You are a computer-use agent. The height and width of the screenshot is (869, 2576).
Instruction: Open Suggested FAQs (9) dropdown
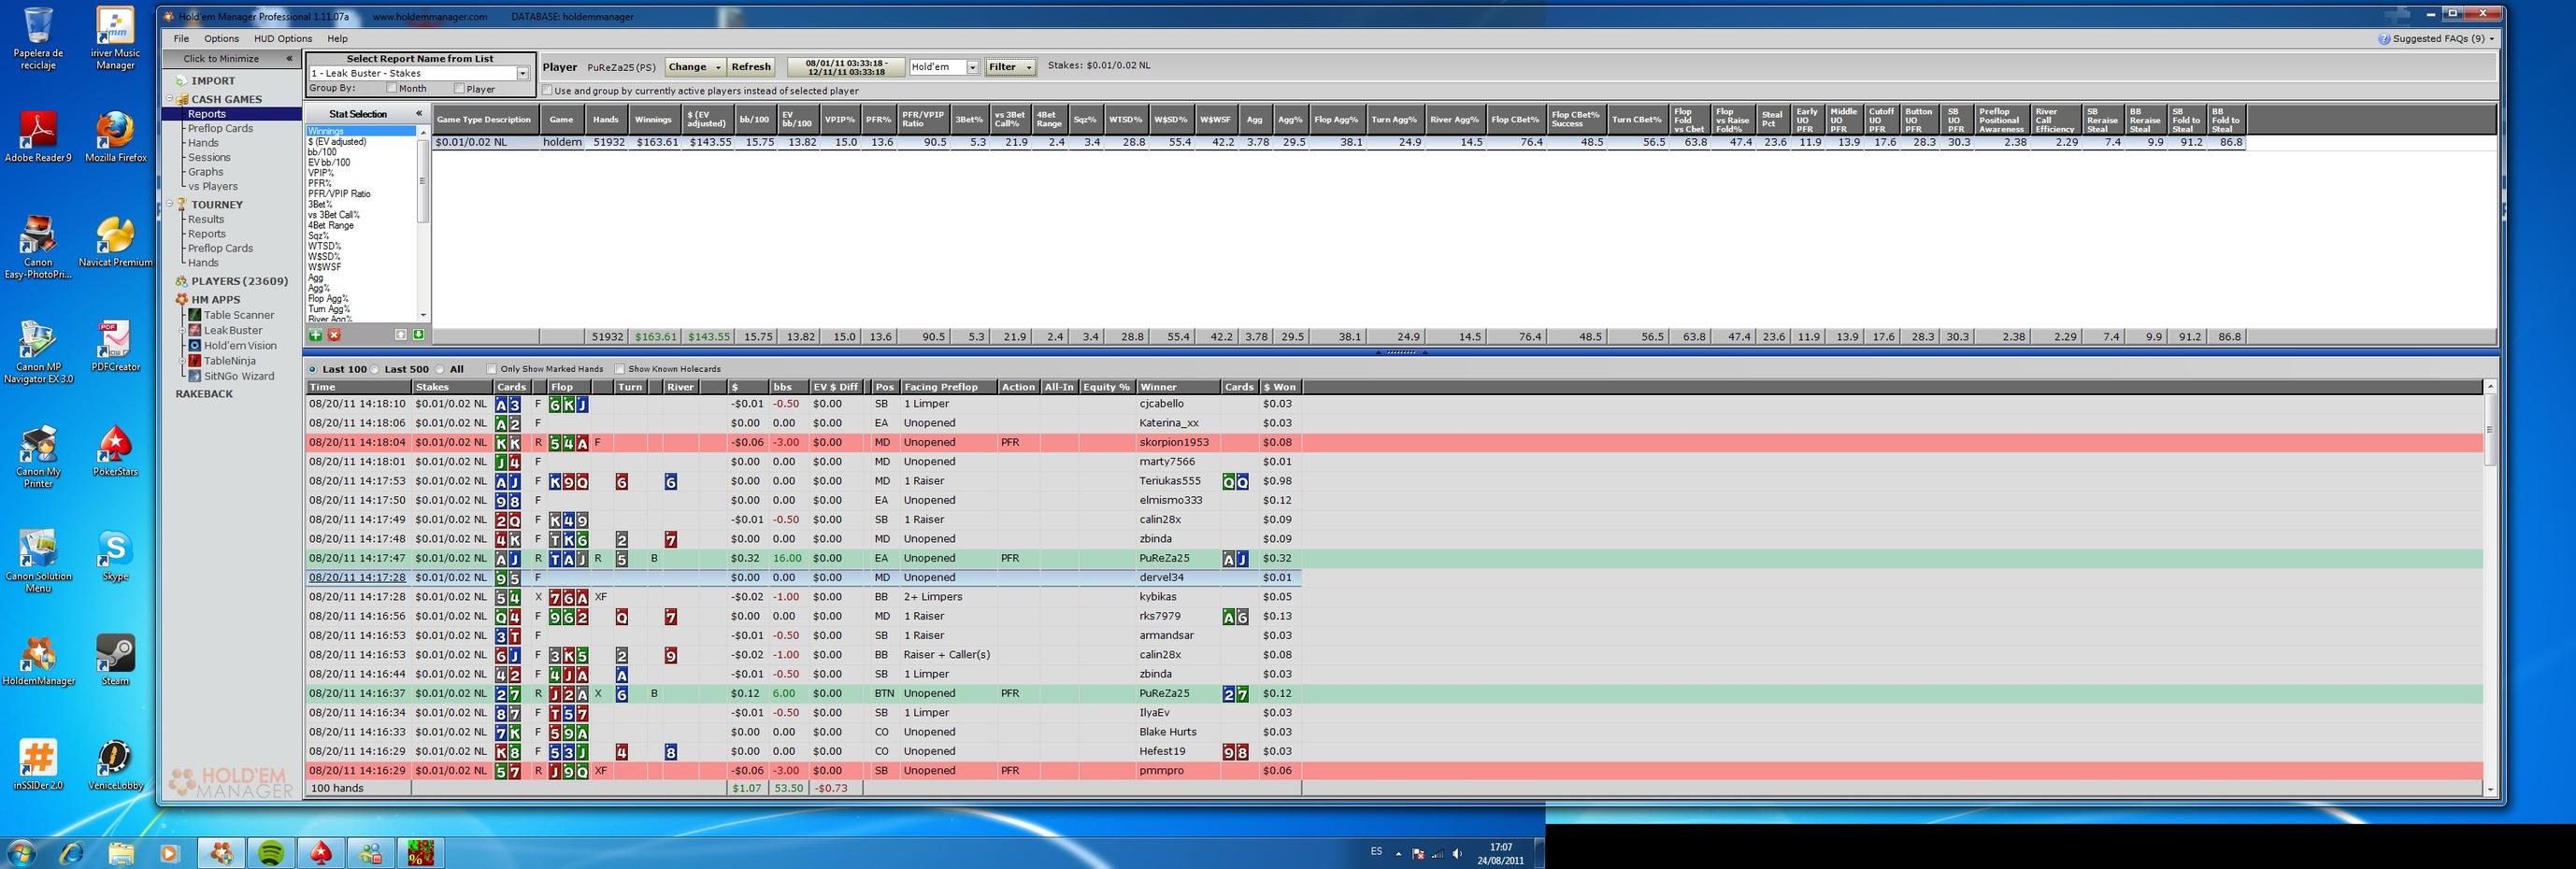tap(2435, 39)
